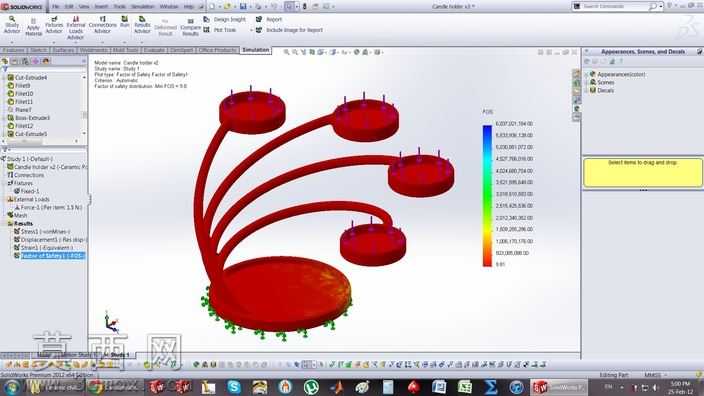Select Candle holder v2 part node
This screenshot has height=396, width=704.
point(47,167)
